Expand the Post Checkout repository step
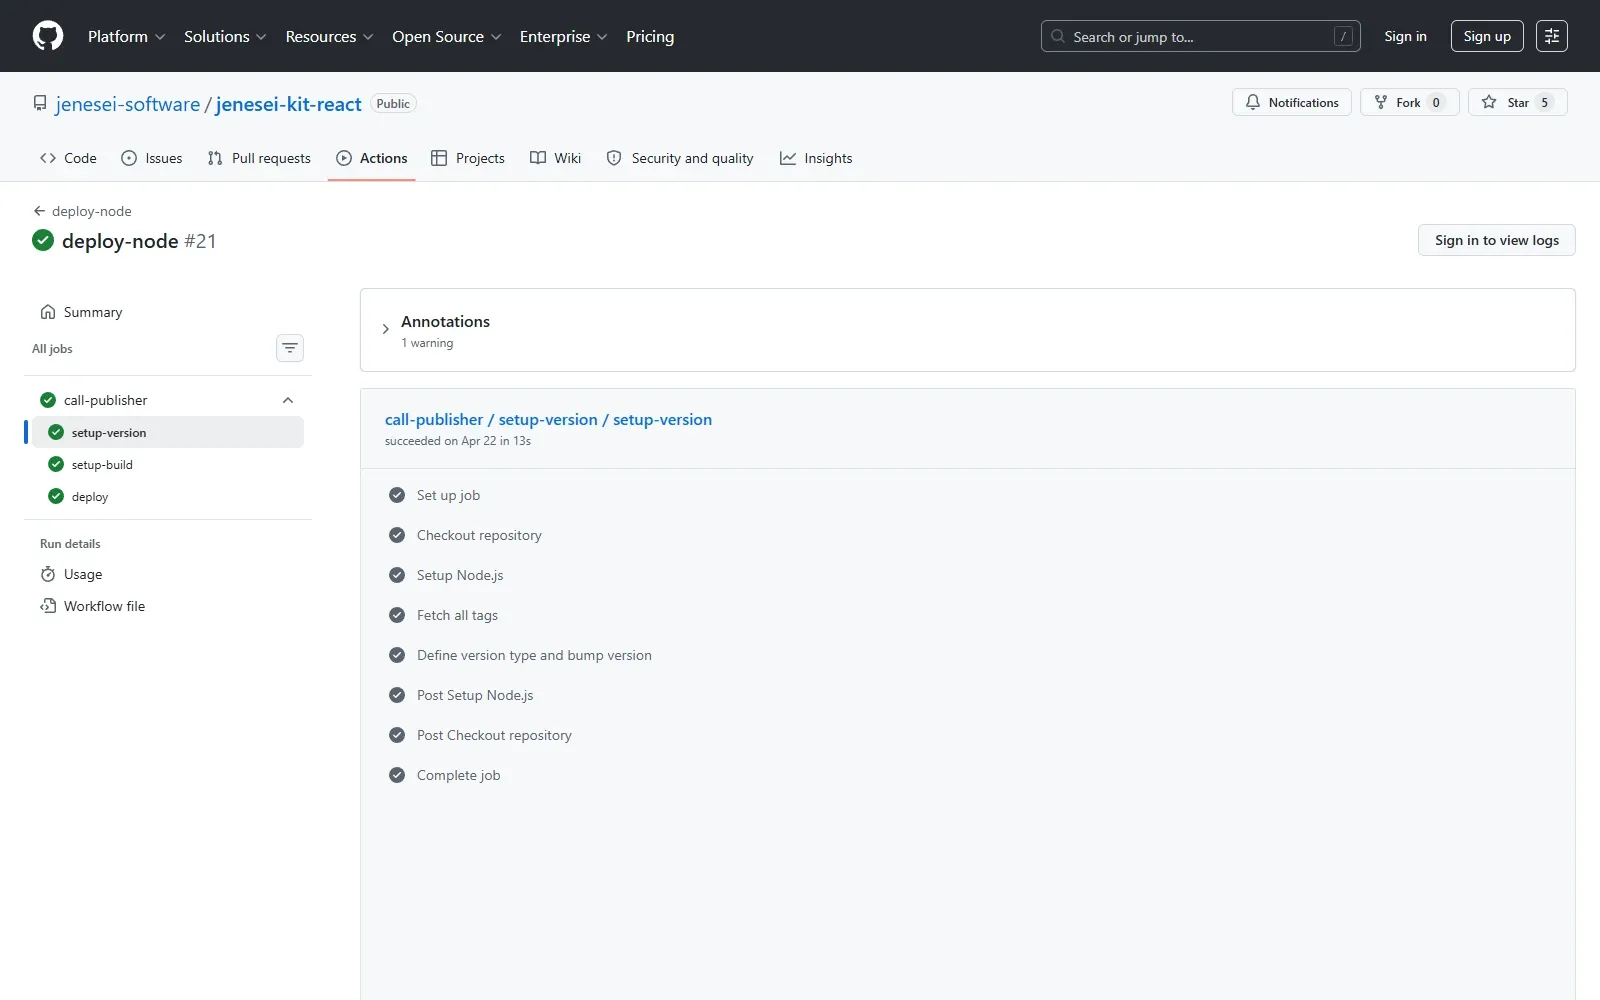The width and height of the screenshot is (1600, 1000). (968, 735)
